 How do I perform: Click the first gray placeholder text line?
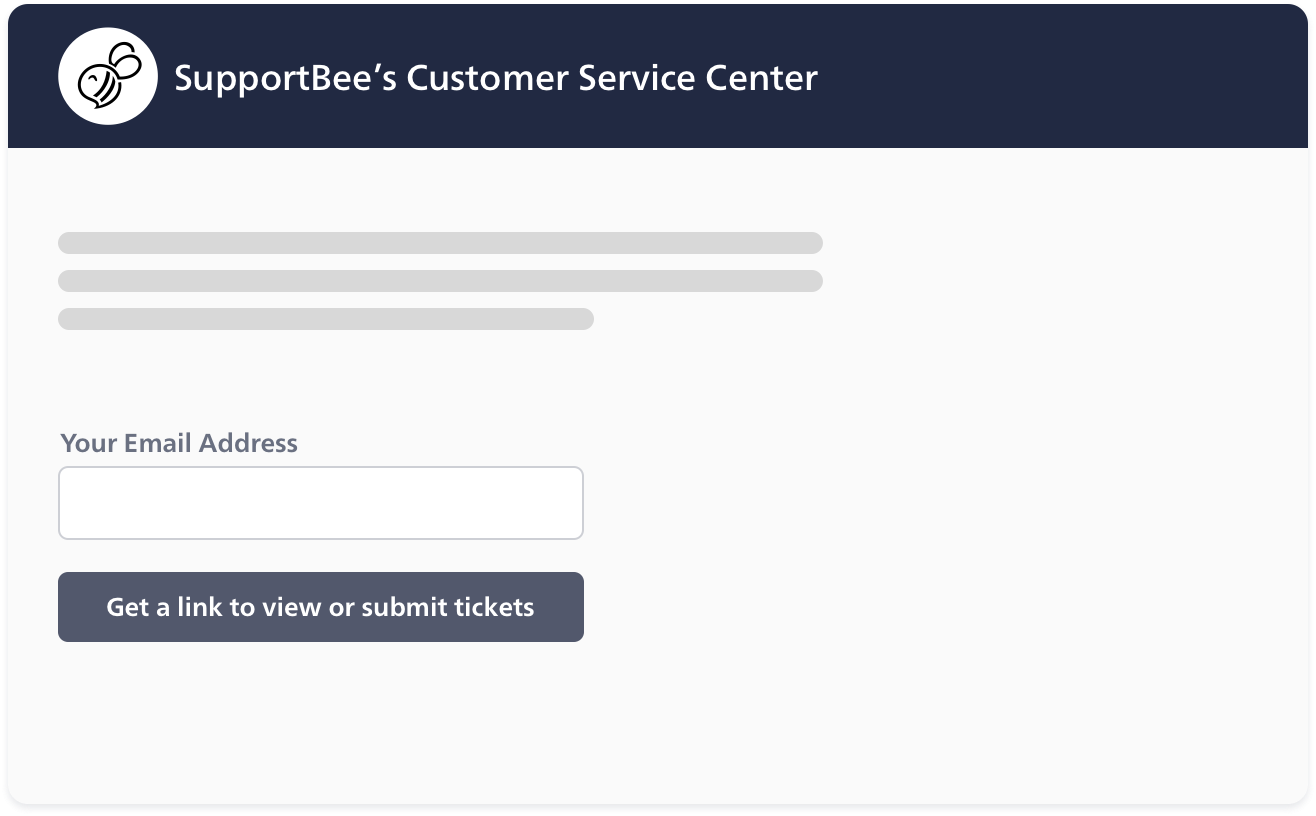pos(440,243)
